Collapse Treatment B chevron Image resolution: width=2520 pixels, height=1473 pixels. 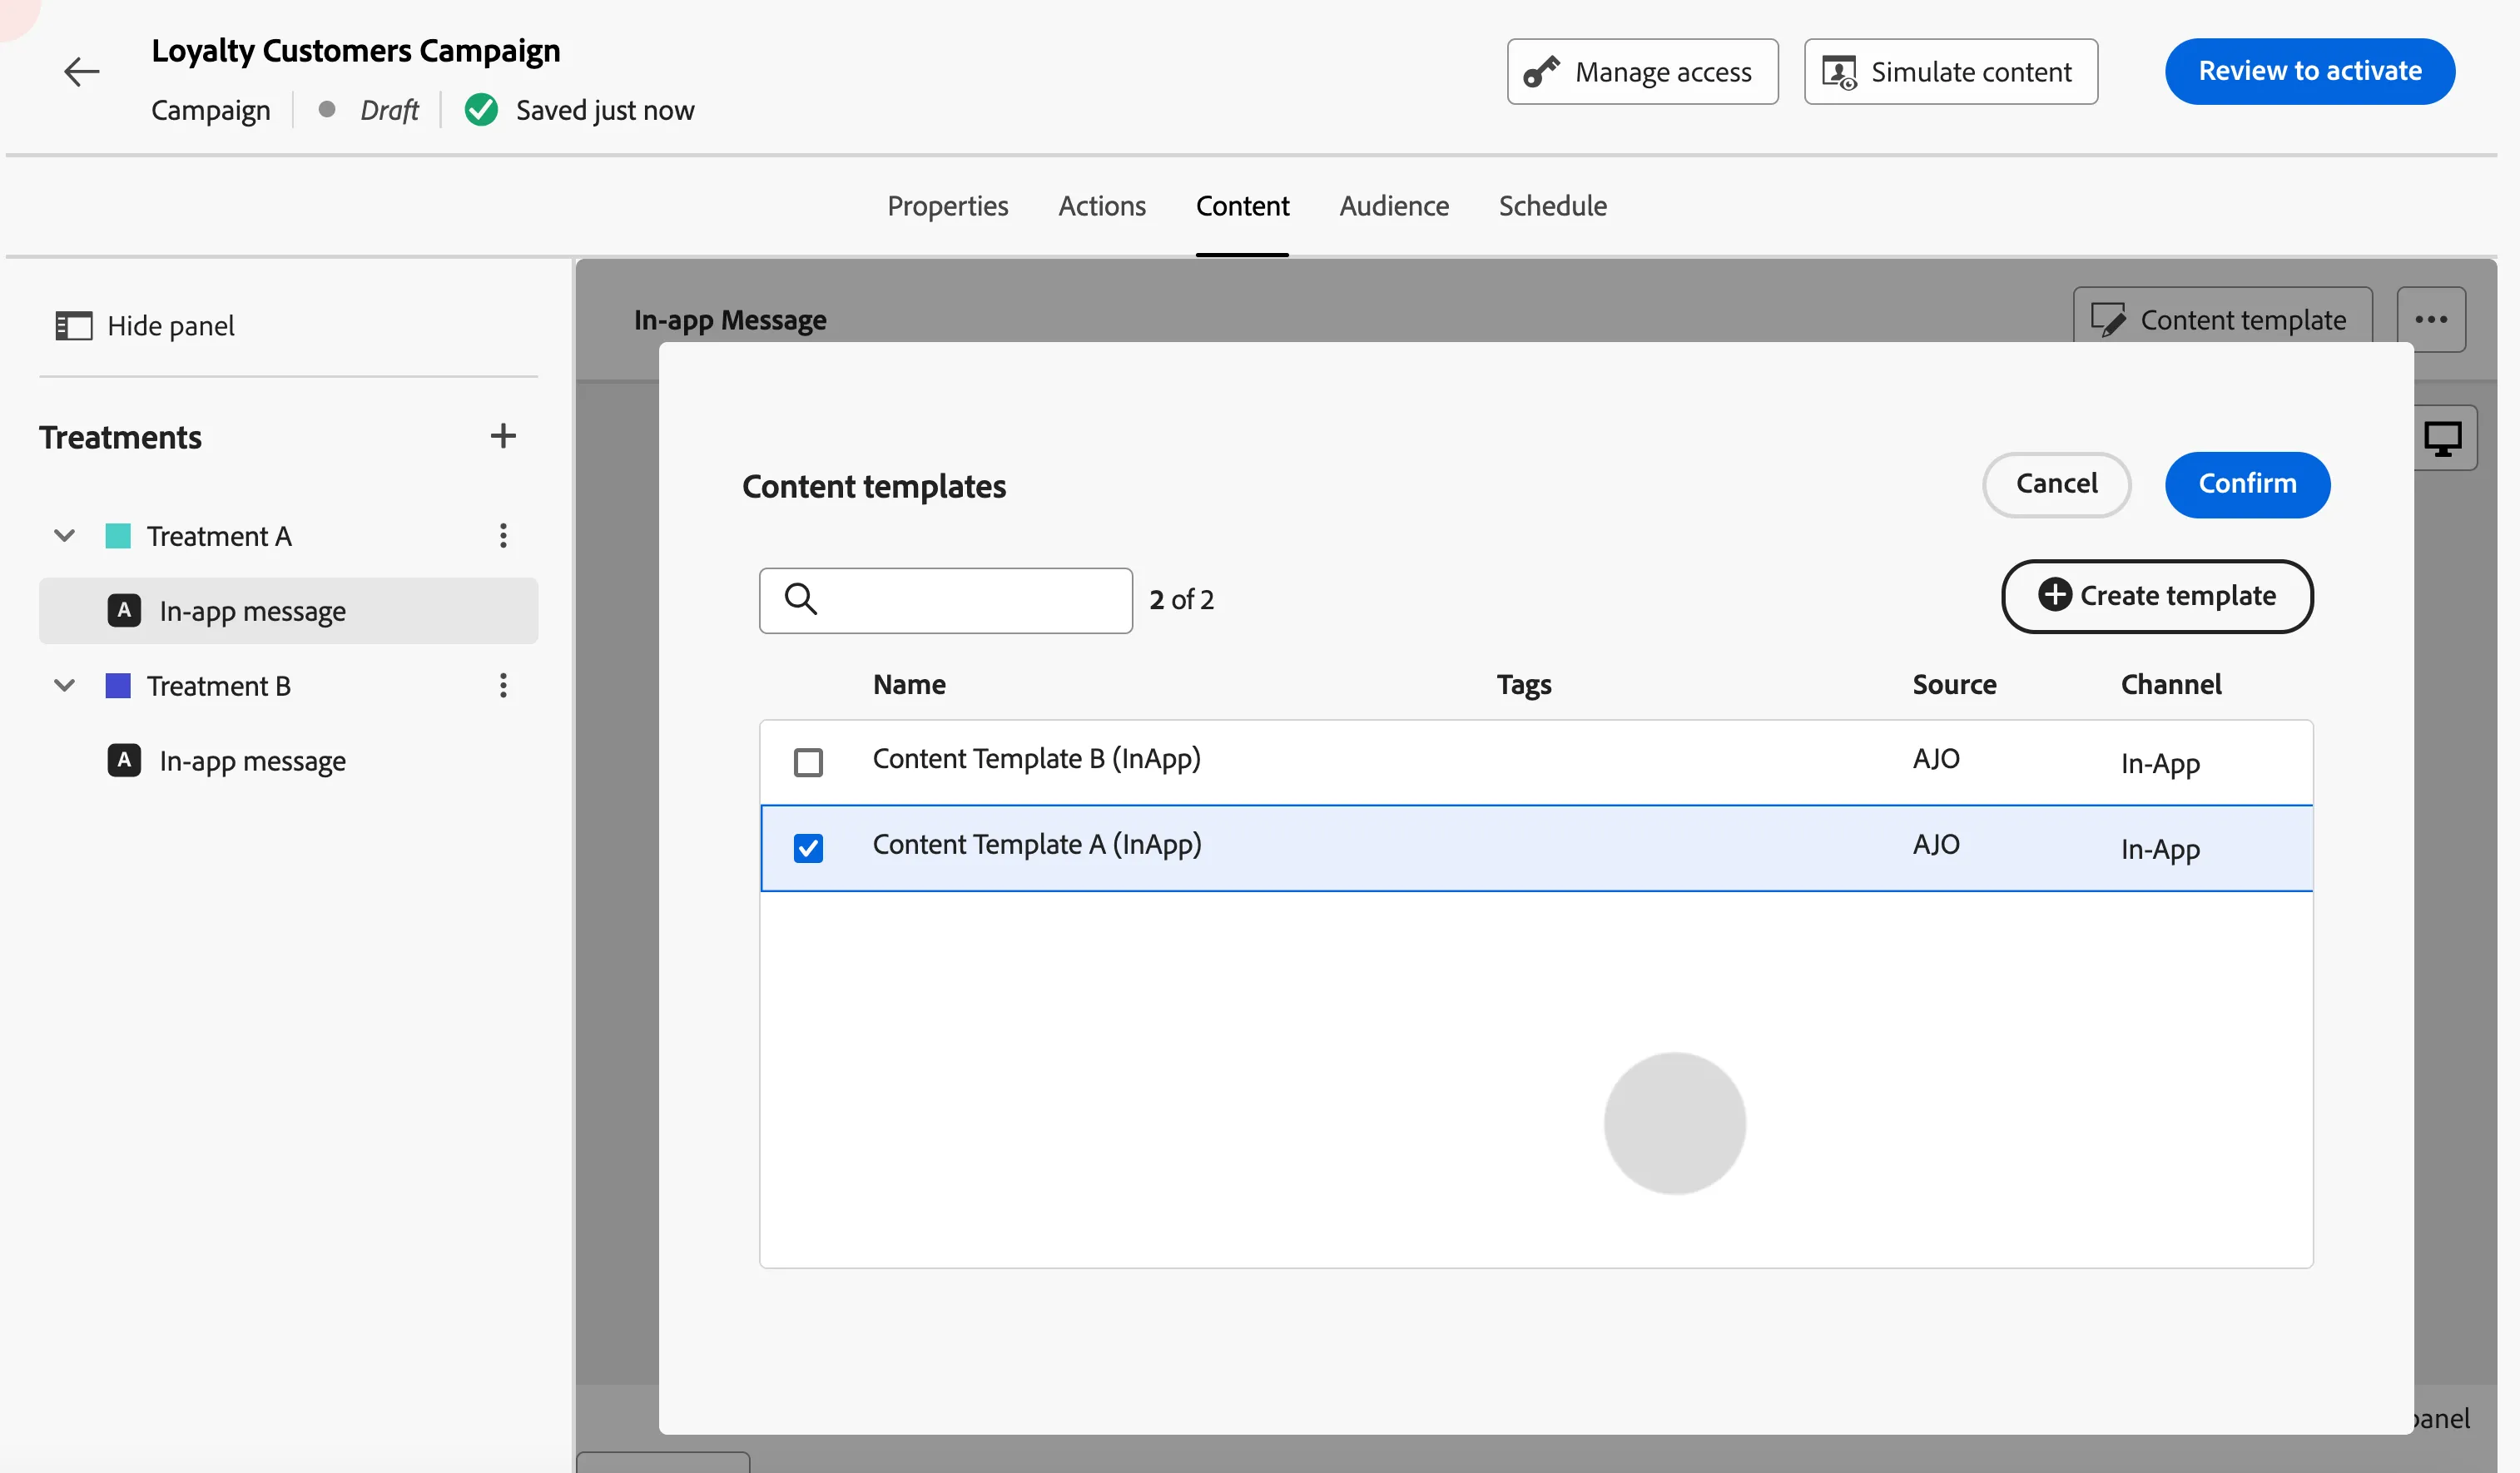(x=64, y=686)
